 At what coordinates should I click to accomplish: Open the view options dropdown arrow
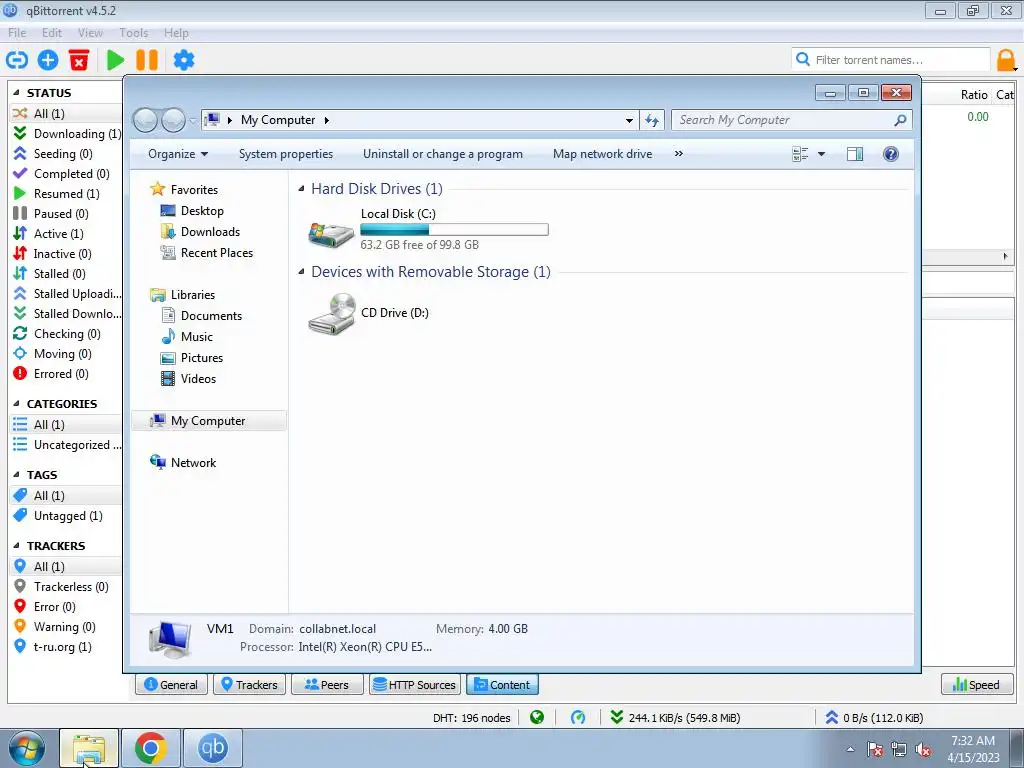pyautogui.click(x=822, y=154)
